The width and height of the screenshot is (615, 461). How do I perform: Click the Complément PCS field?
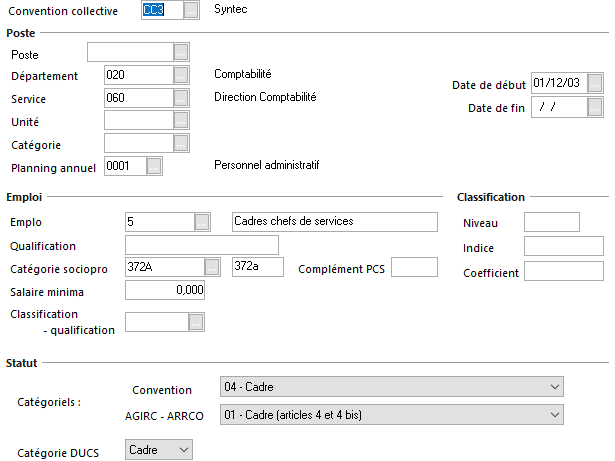tap(414, 267)
